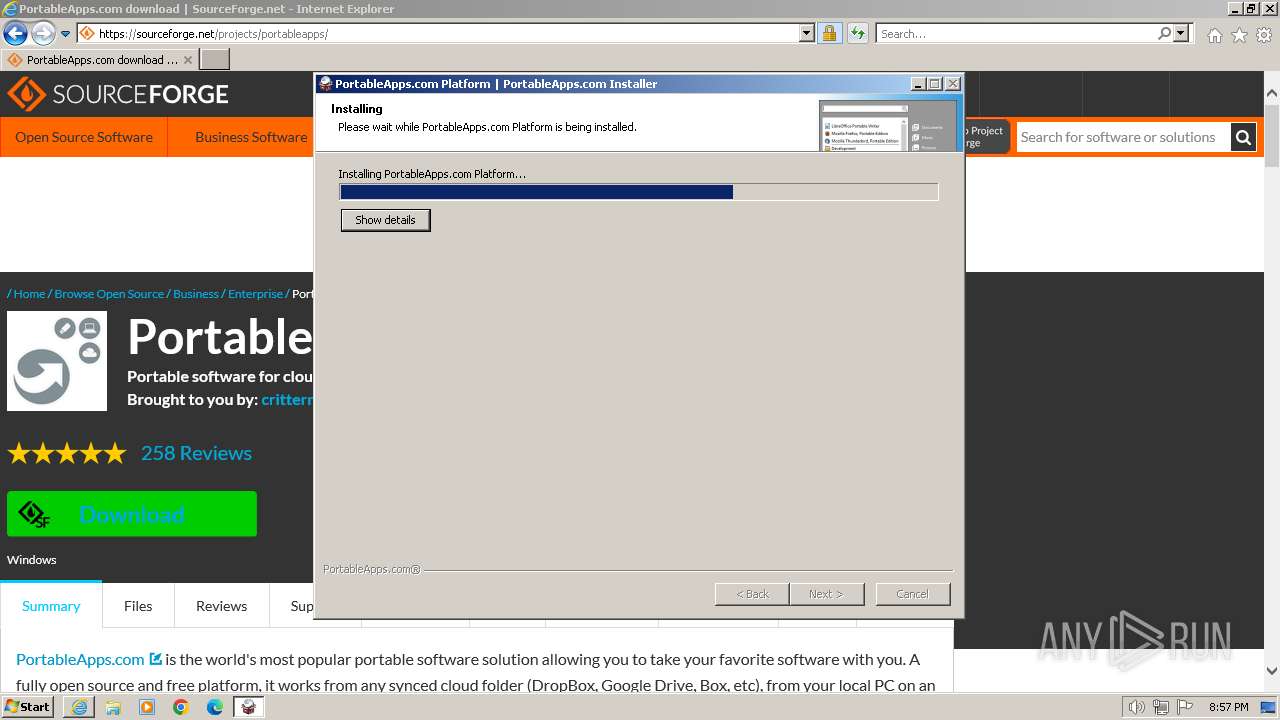Open File Explorer taskbar icon

tap(113, 707)
